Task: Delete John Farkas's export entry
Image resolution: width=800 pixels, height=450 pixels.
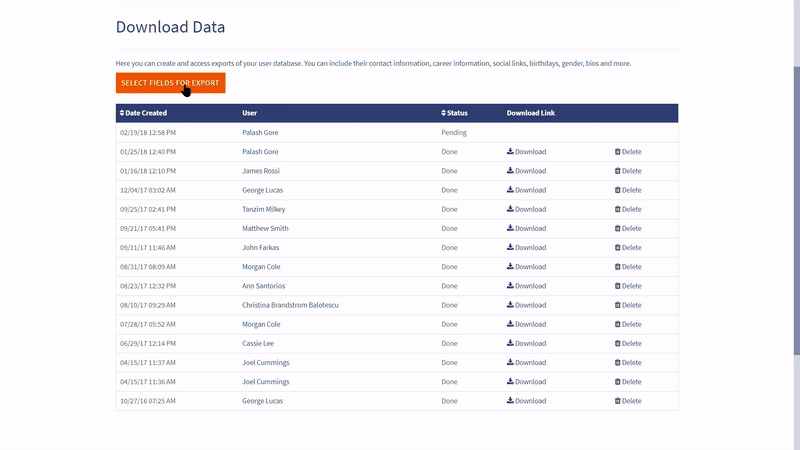Action: point(628,248)
